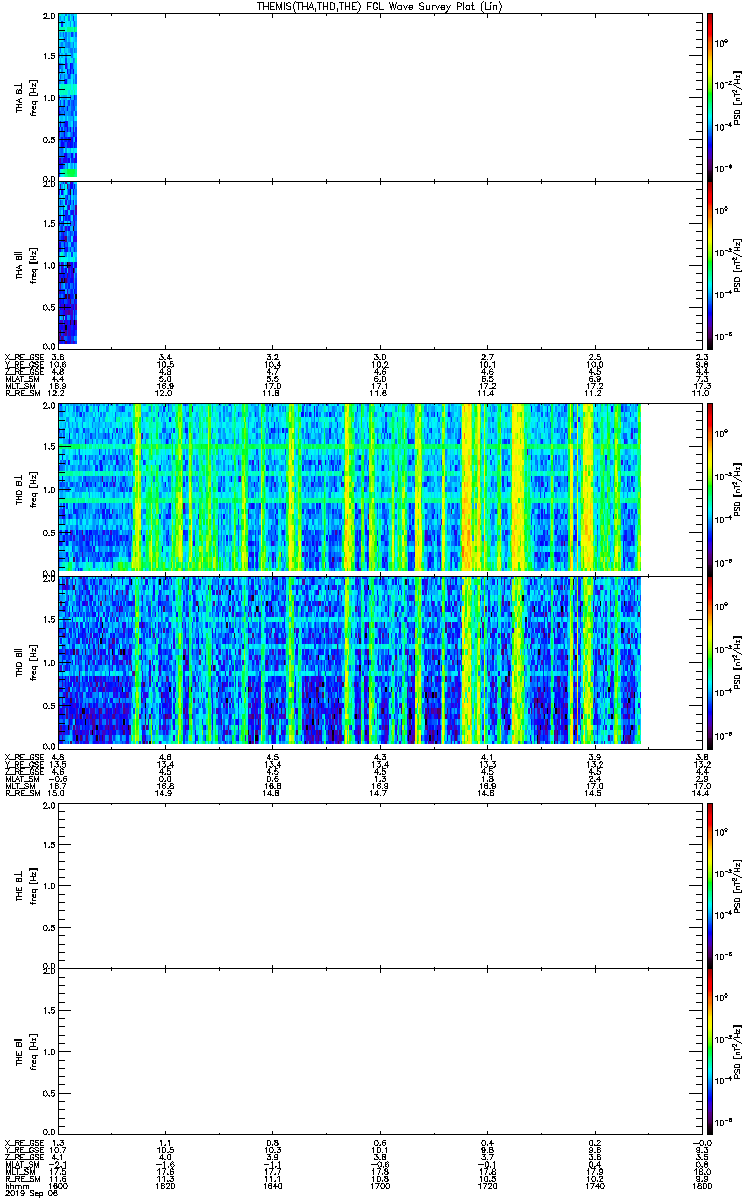Click the THA B-parallel spectrogram data strip
This screenshot has height=1200, width=750.
click(67, 262)
